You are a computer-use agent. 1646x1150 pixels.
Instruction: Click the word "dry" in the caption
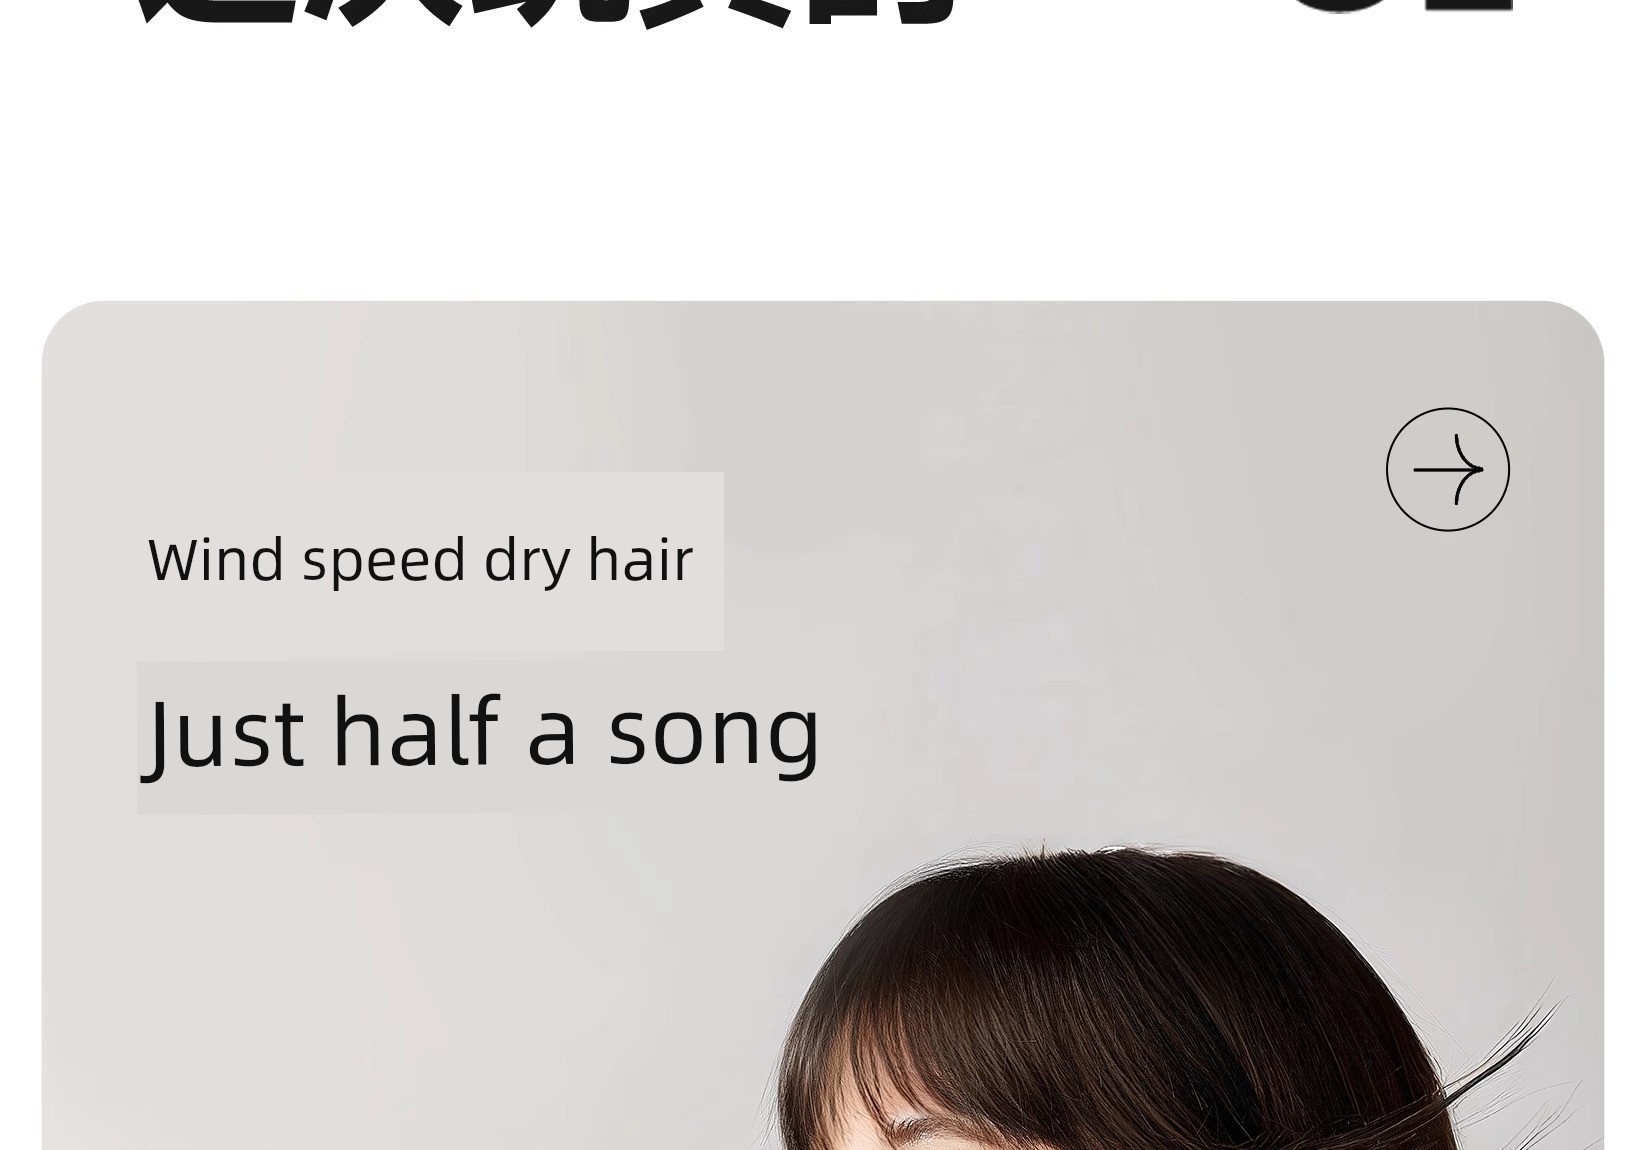(x=527, y=563)
